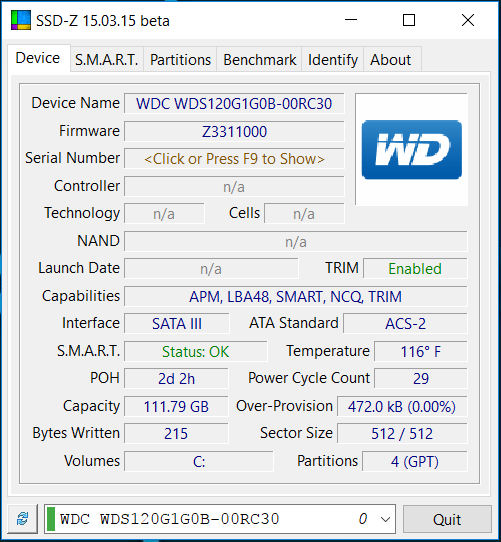501x542 pixels.
Task: Click the drive index 0 in selector
Action: (x=363, y=518)
